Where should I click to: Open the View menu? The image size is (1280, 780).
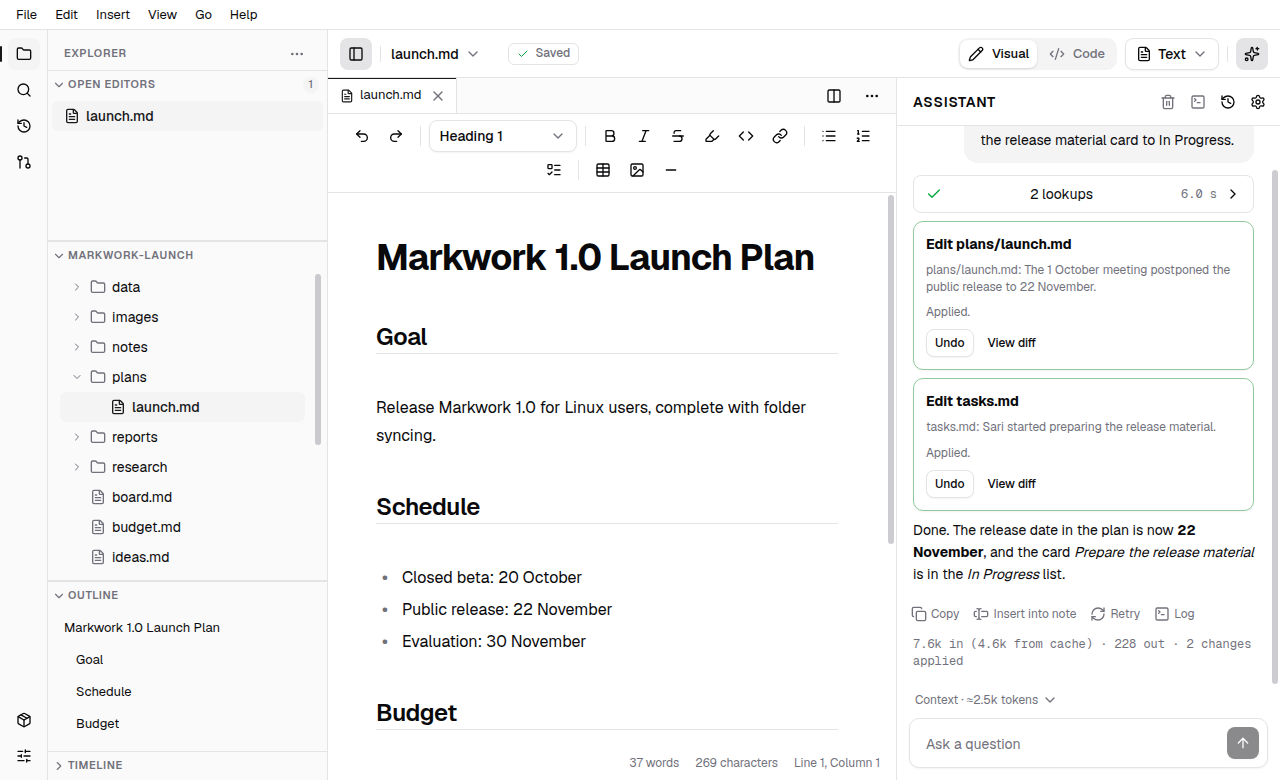click(x=162, y=14)
